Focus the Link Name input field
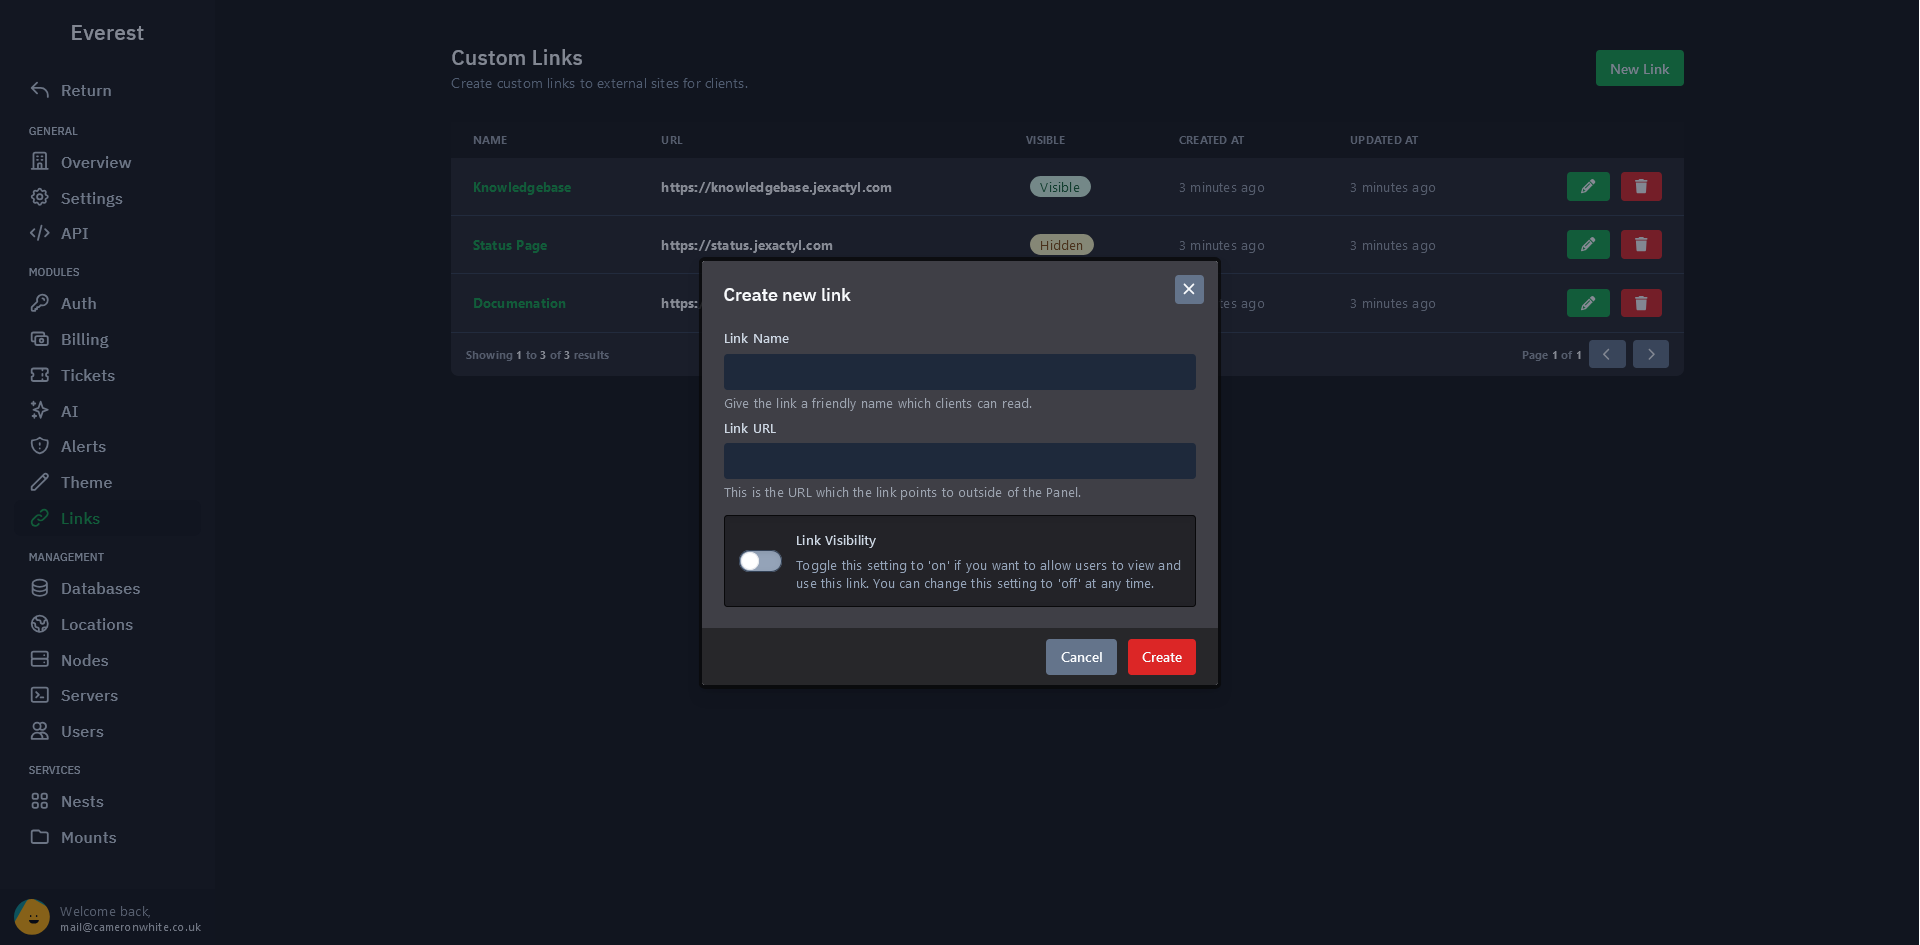1920x945 pixels. (x=960, y=372)
